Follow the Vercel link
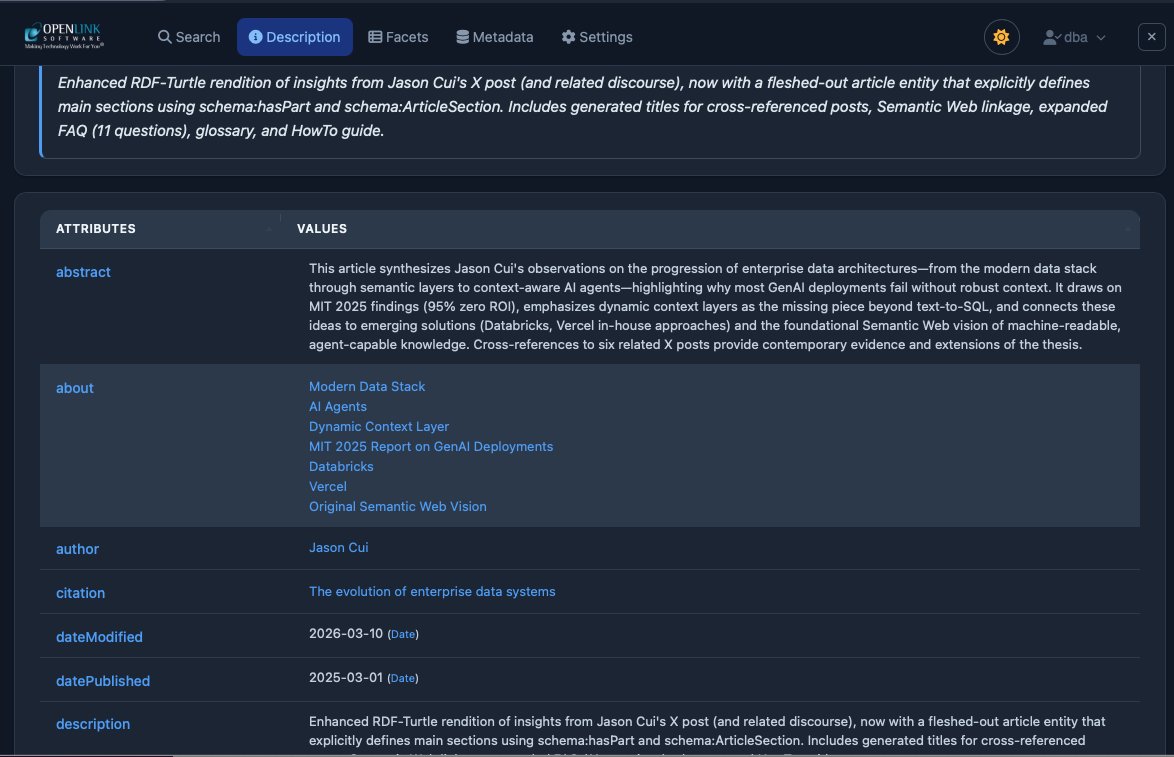 click(328, 486)
